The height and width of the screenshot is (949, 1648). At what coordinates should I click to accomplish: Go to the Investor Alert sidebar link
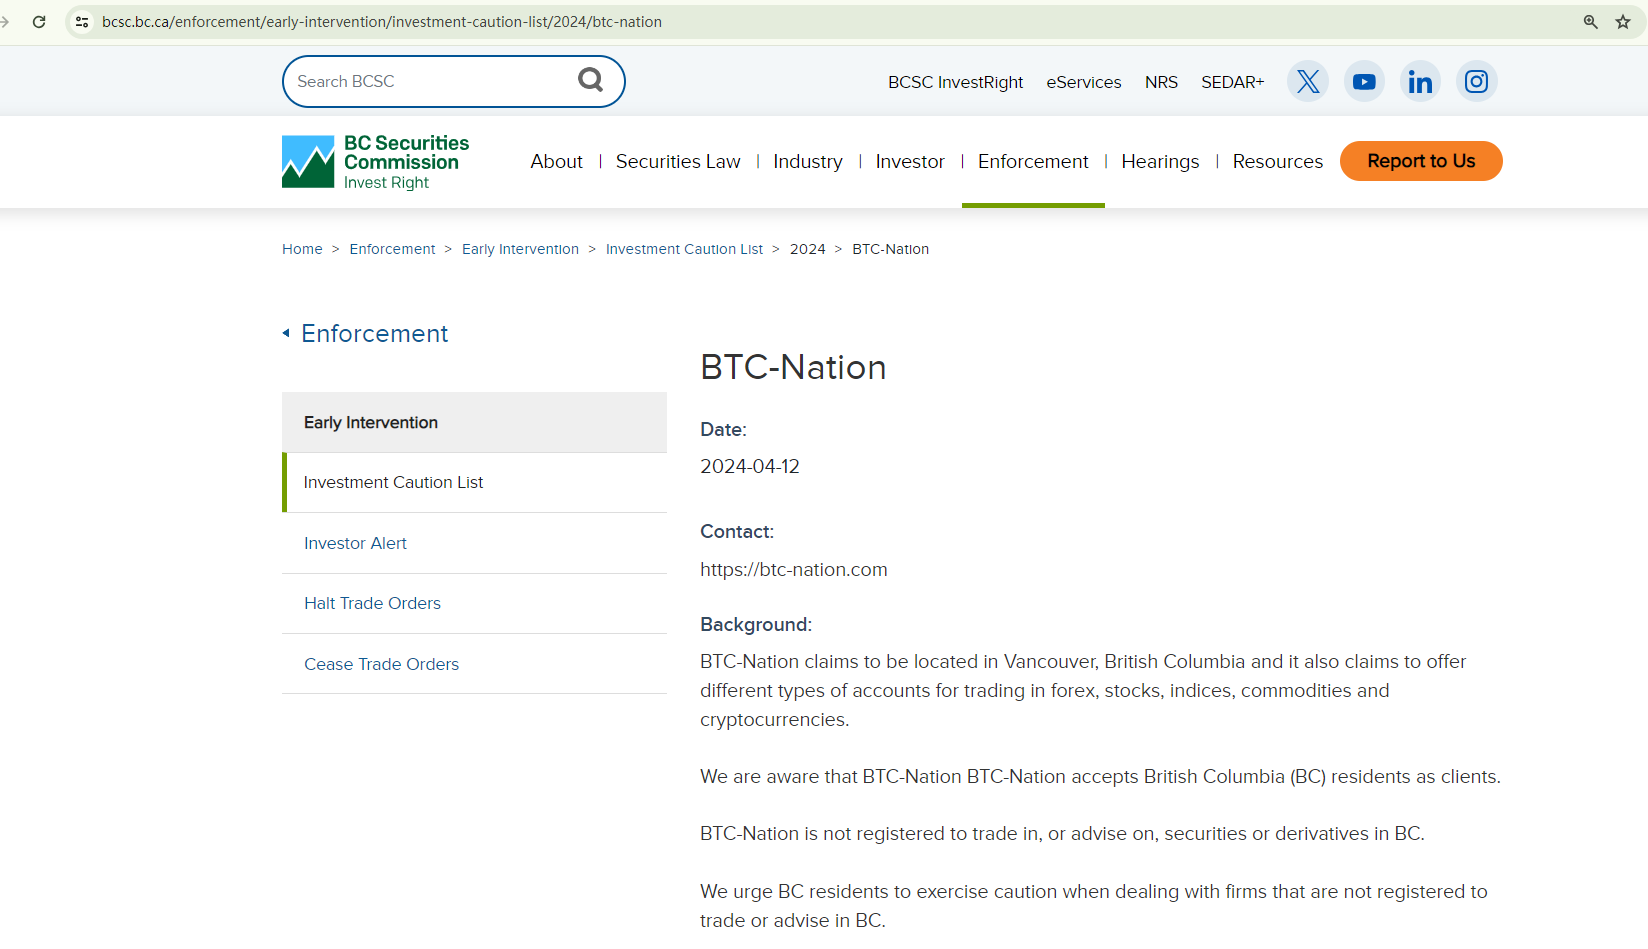(x=355, y=543)
